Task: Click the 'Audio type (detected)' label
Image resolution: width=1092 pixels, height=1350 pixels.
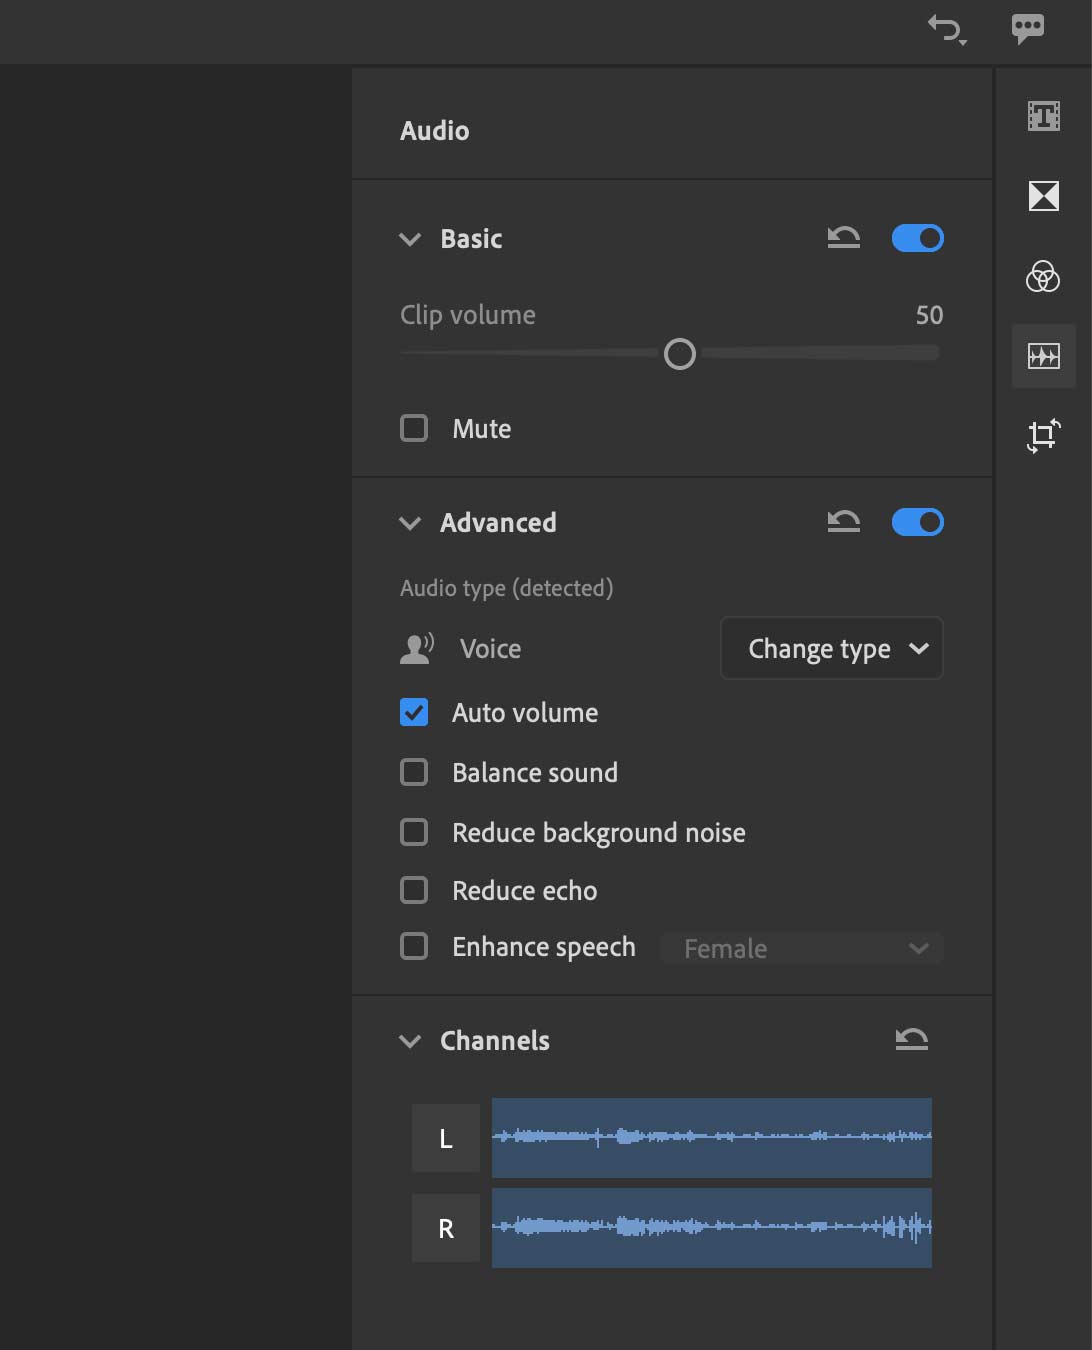Action: pos(507,588)
